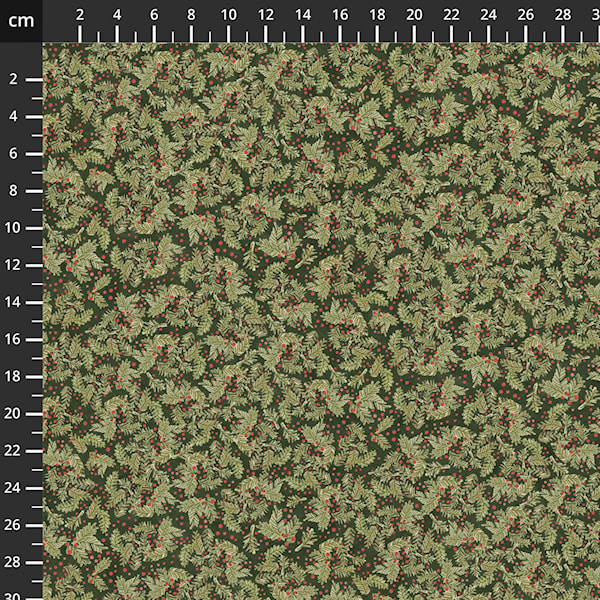Click the 6 on the horizontal ruler
600x600 pixels.
pyautogui.click(x=154, y=15)
